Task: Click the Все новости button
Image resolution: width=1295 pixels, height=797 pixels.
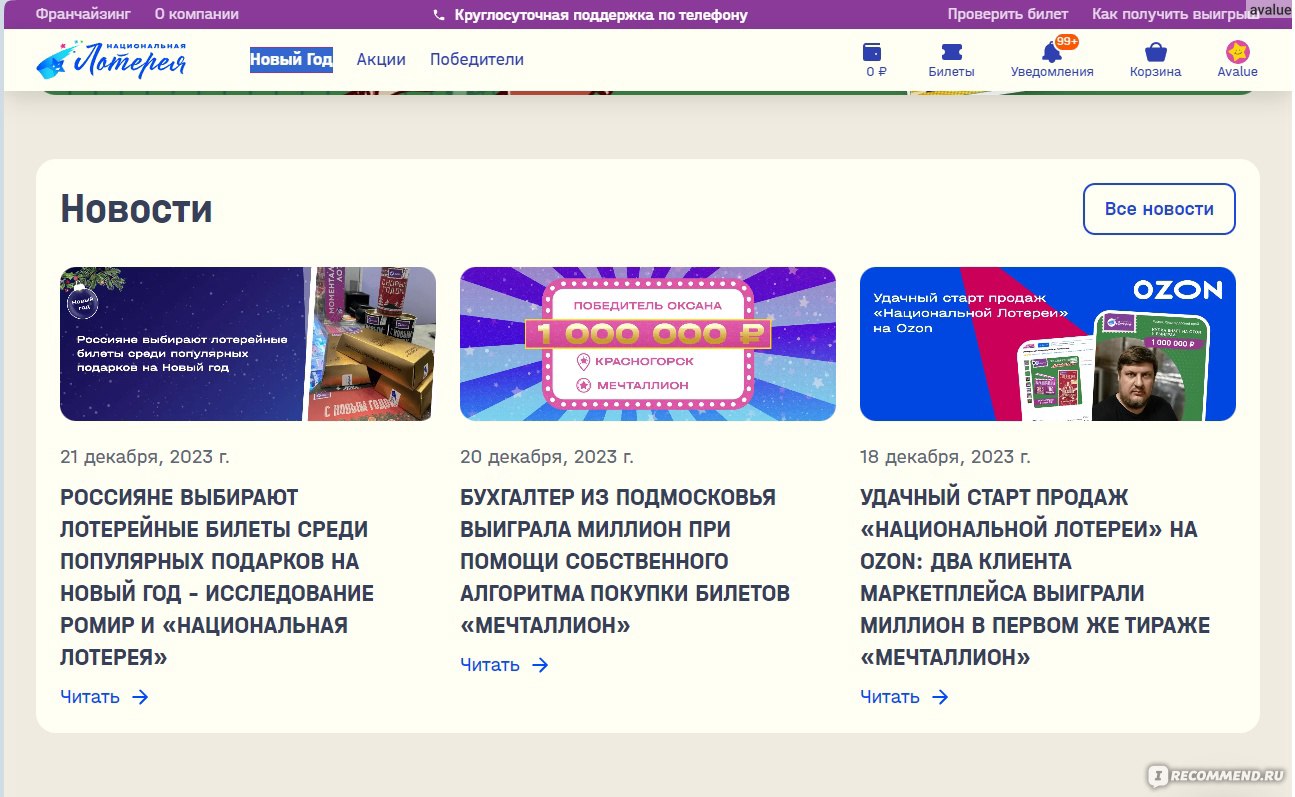Action: pyautogui.click(x=1159, y=209)
